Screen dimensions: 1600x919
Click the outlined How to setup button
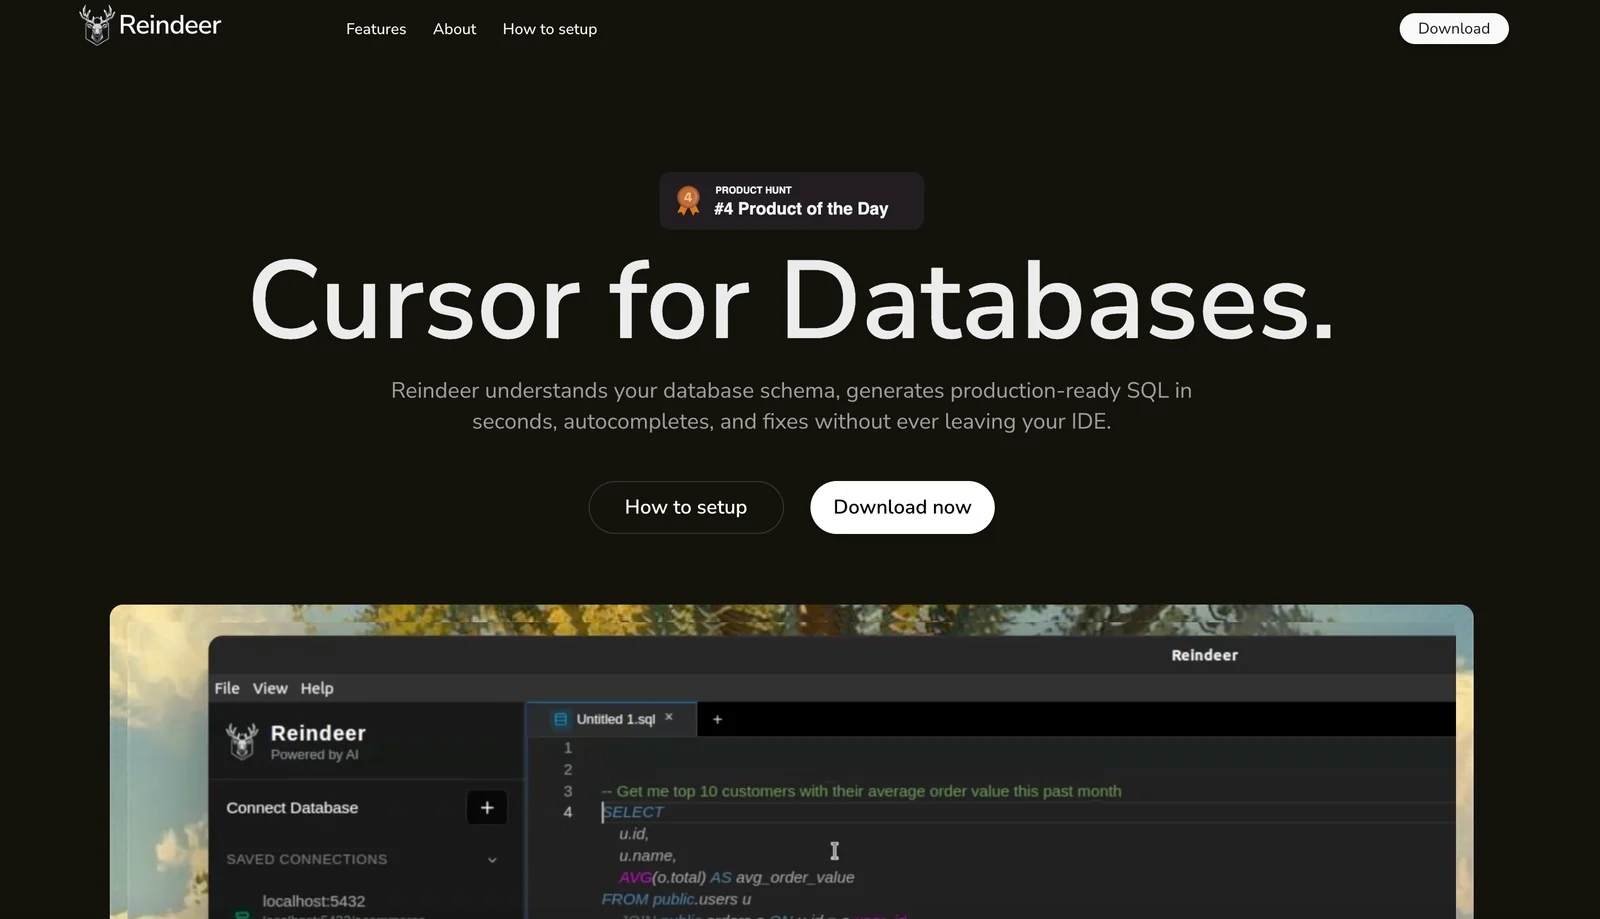(686, 507)
